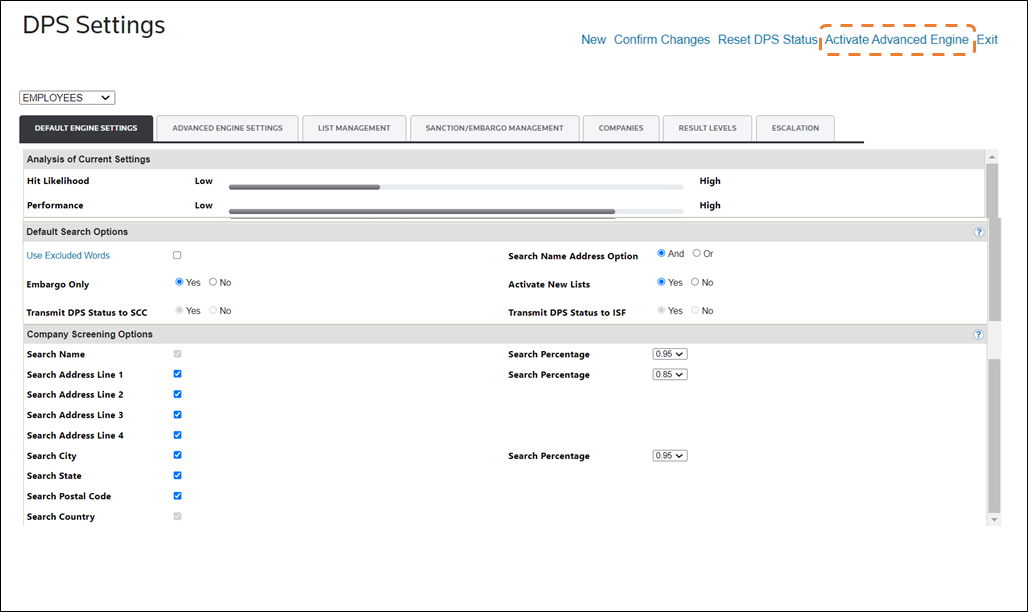Open help for Company Screening Options
This screenshot has width=1028, height=612.
tap(979, 335)
